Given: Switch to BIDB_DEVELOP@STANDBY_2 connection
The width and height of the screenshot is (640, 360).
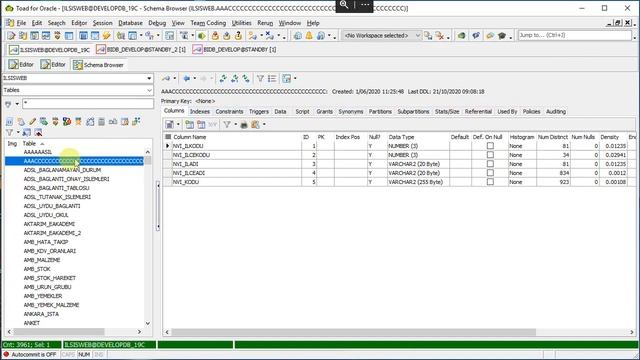Looking at the screenshot, I should point(141,50).
